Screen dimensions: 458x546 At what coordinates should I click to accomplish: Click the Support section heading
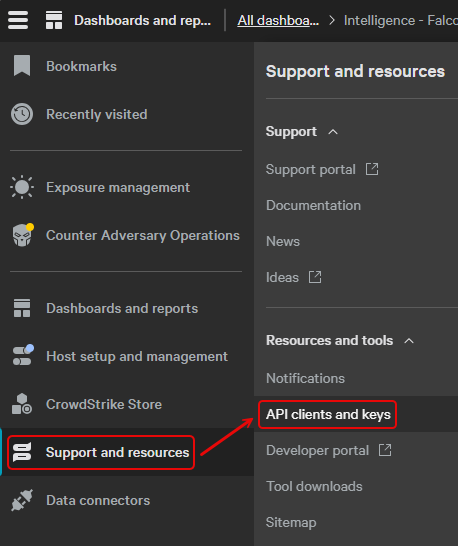pos(291,132)
